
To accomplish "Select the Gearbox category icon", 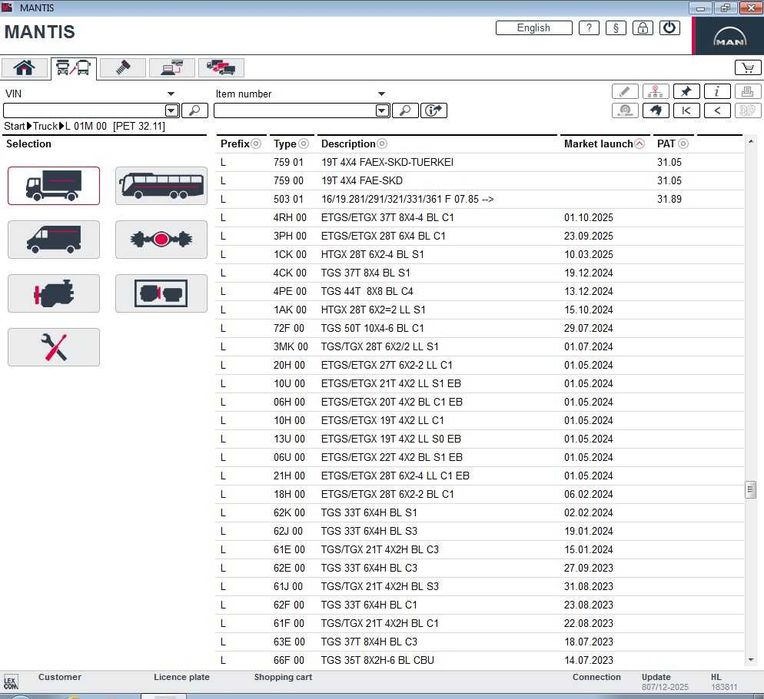I will coord(161,293).
